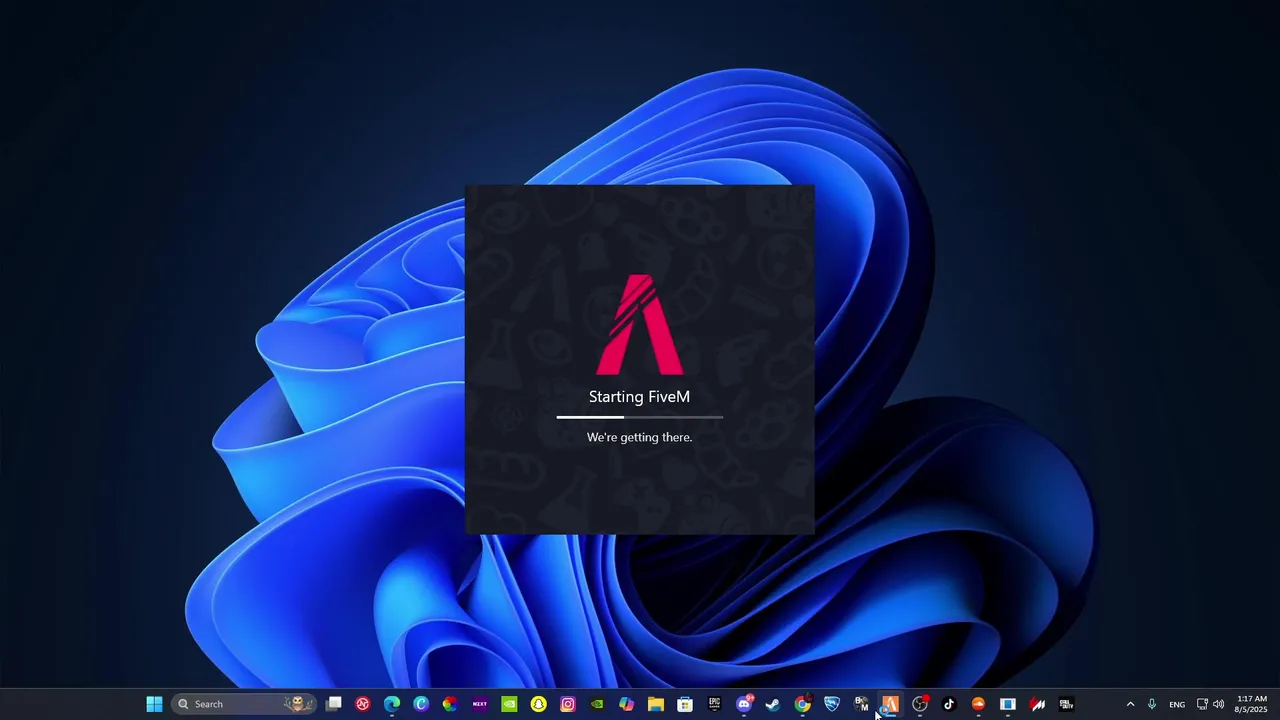The image size is (1280, 720).
Task: Open MSI Afterburner red icon in the taskbar
Action: (1037, 704)
